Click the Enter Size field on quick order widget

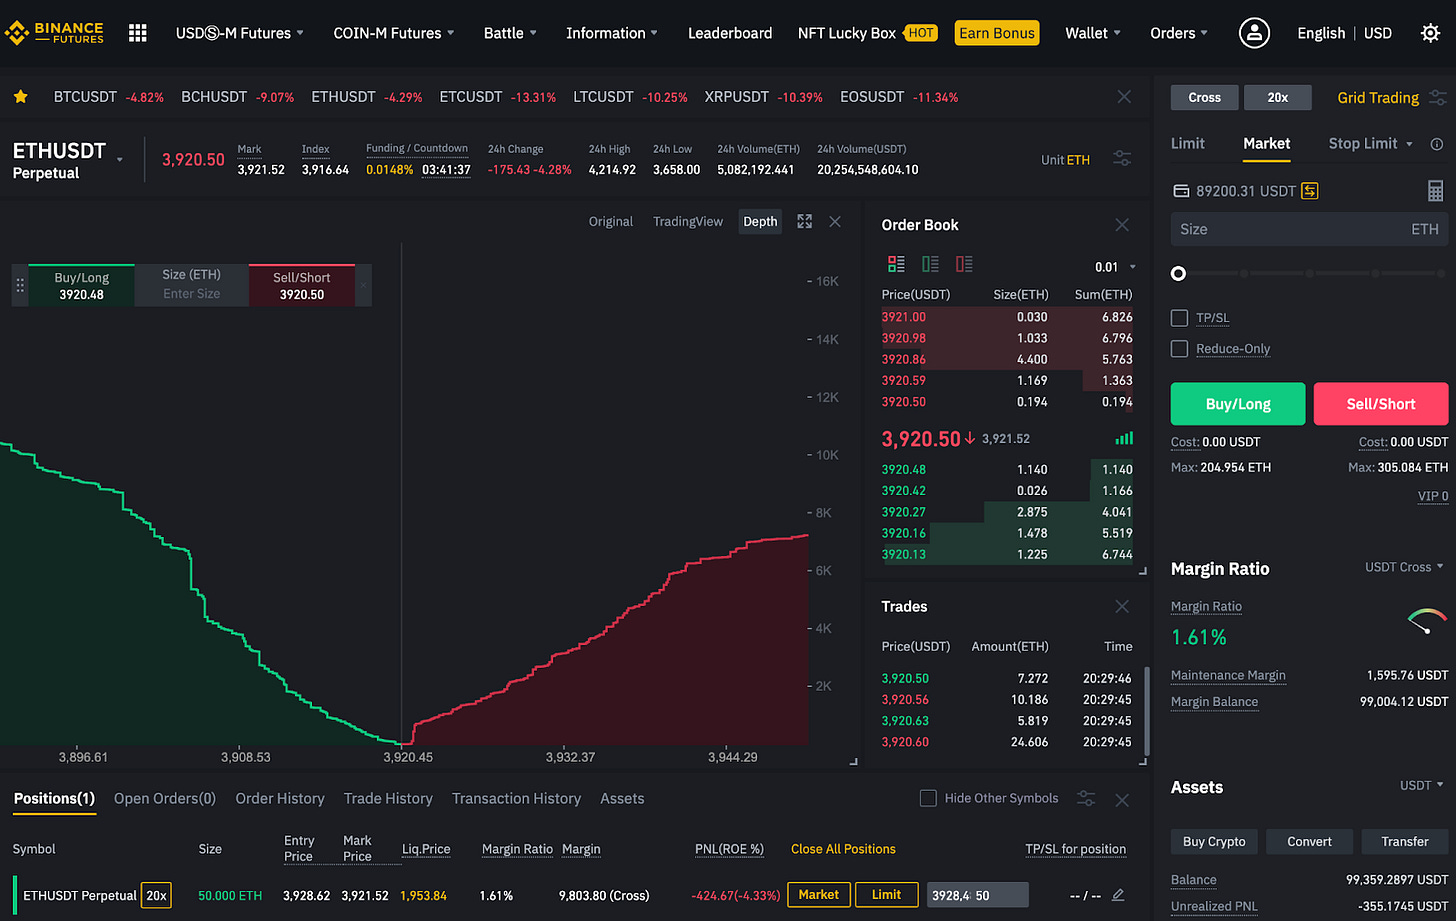(x=191, y=294)
